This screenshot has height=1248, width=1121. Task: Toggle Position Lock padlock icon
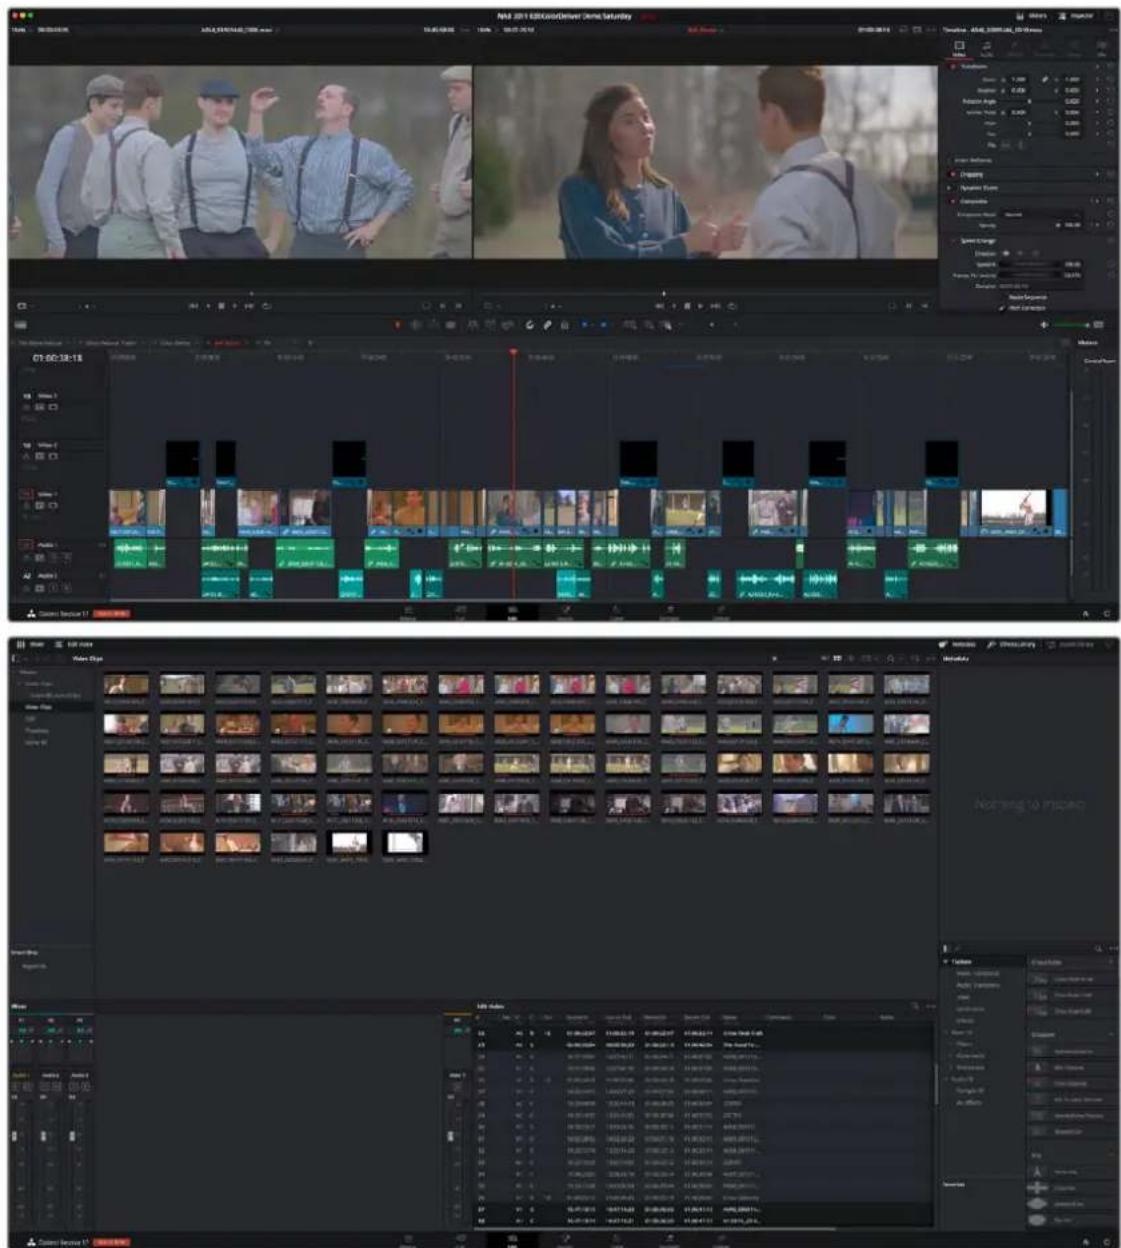tap(564, 325)
